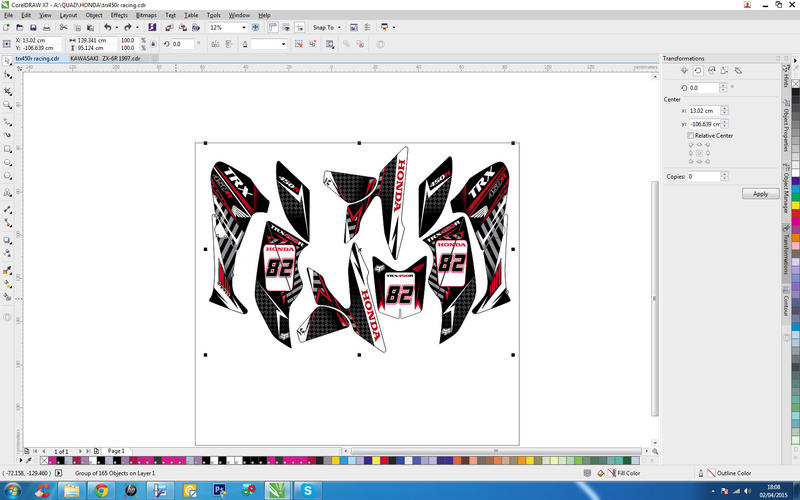Open the Snap To dropdown

(327, 28)
